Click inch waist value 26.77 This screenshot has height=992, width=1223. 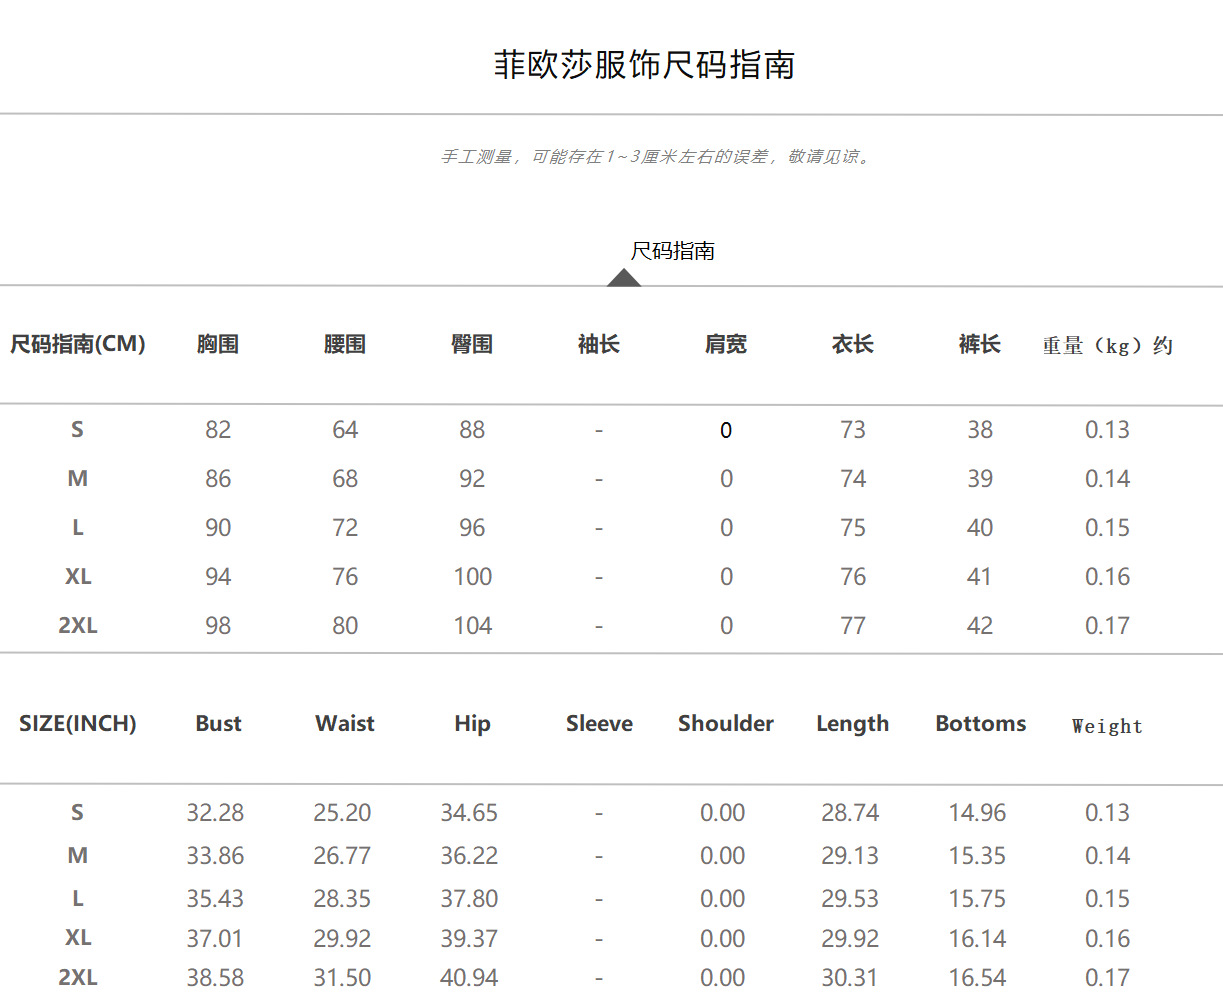click(342, 856)
